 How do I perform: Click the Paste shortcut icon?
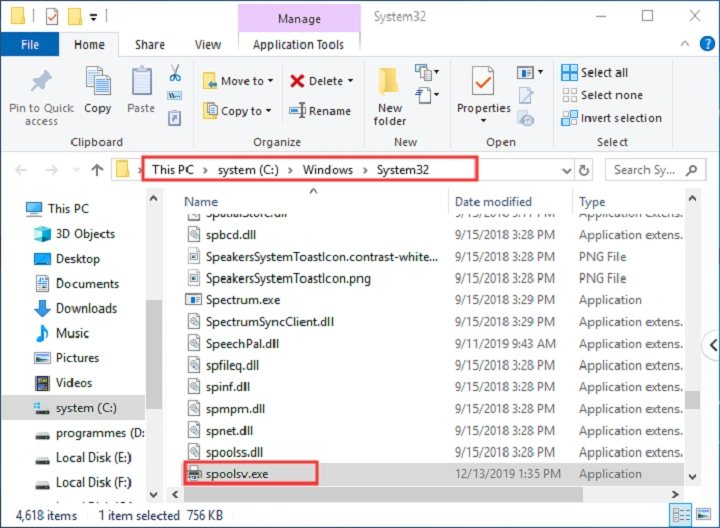click(x=174, y=118)
